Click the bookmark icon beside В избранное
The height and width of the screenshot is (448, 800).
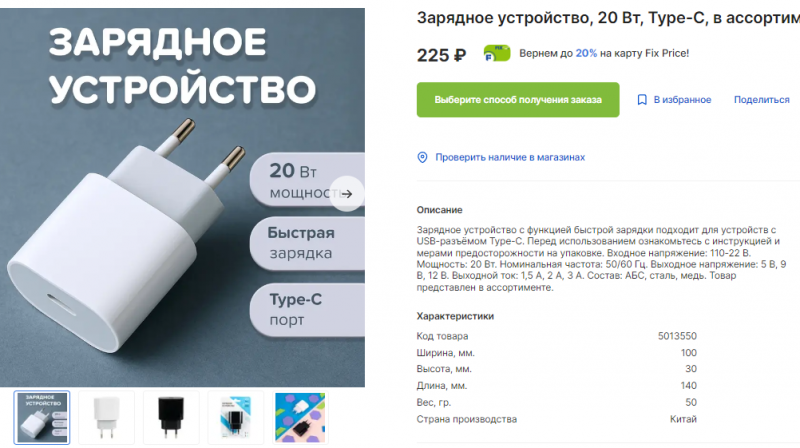(x=642, y=100)
